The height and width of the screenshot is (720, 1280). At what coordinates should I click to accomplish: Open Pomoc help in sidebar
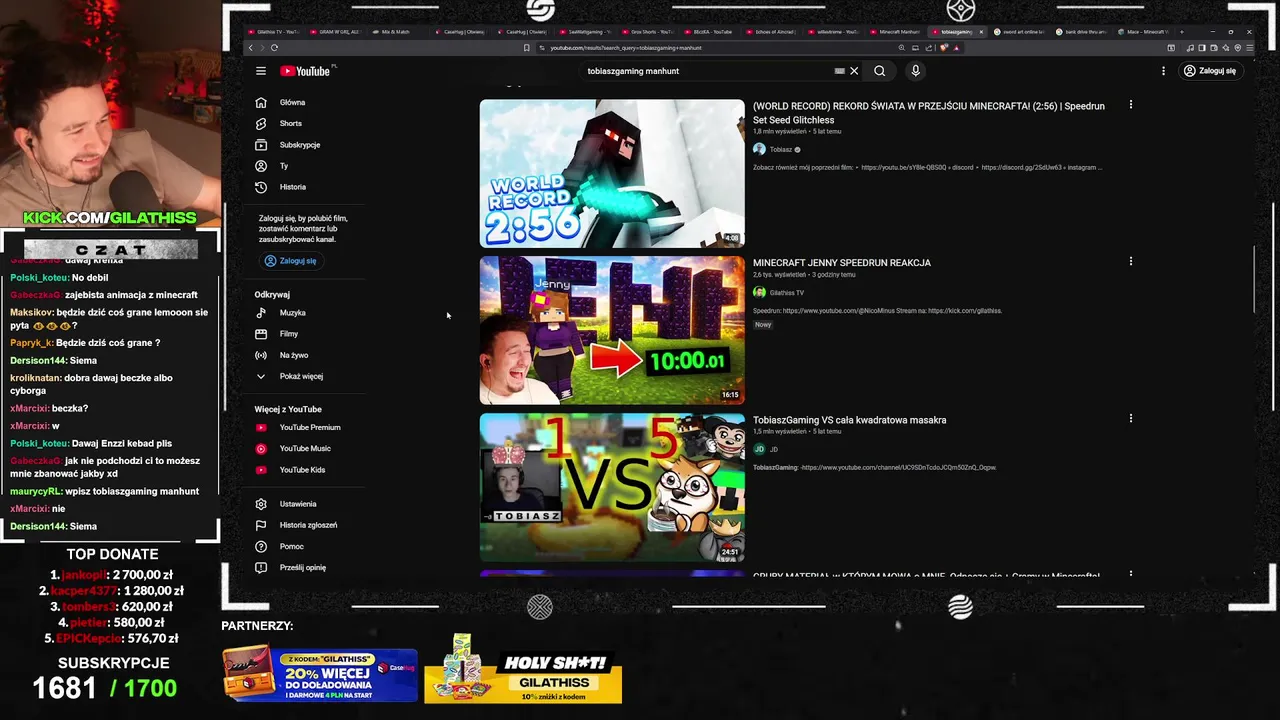coord(291,546)
